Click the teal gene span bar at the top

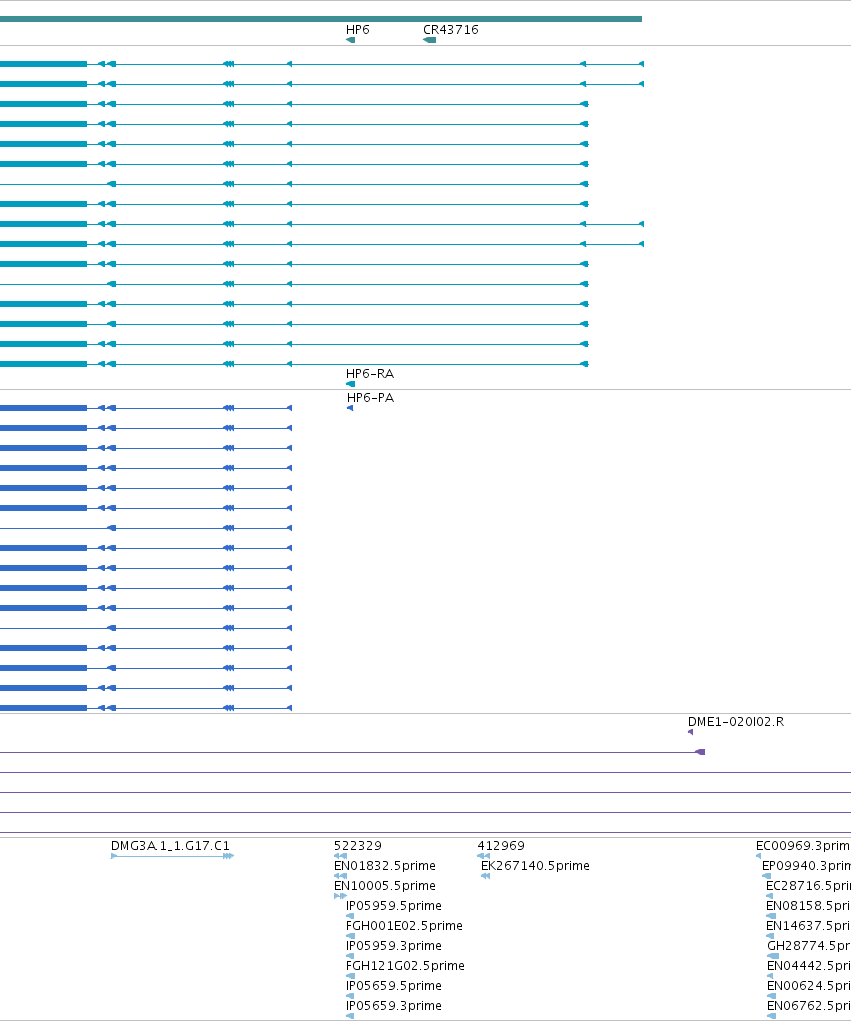(x=321, y=19)
